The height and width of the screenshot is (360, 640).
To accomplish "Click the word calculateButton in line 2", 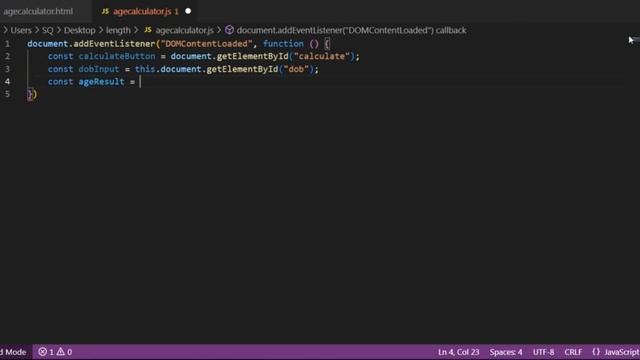I will point(117,56).
